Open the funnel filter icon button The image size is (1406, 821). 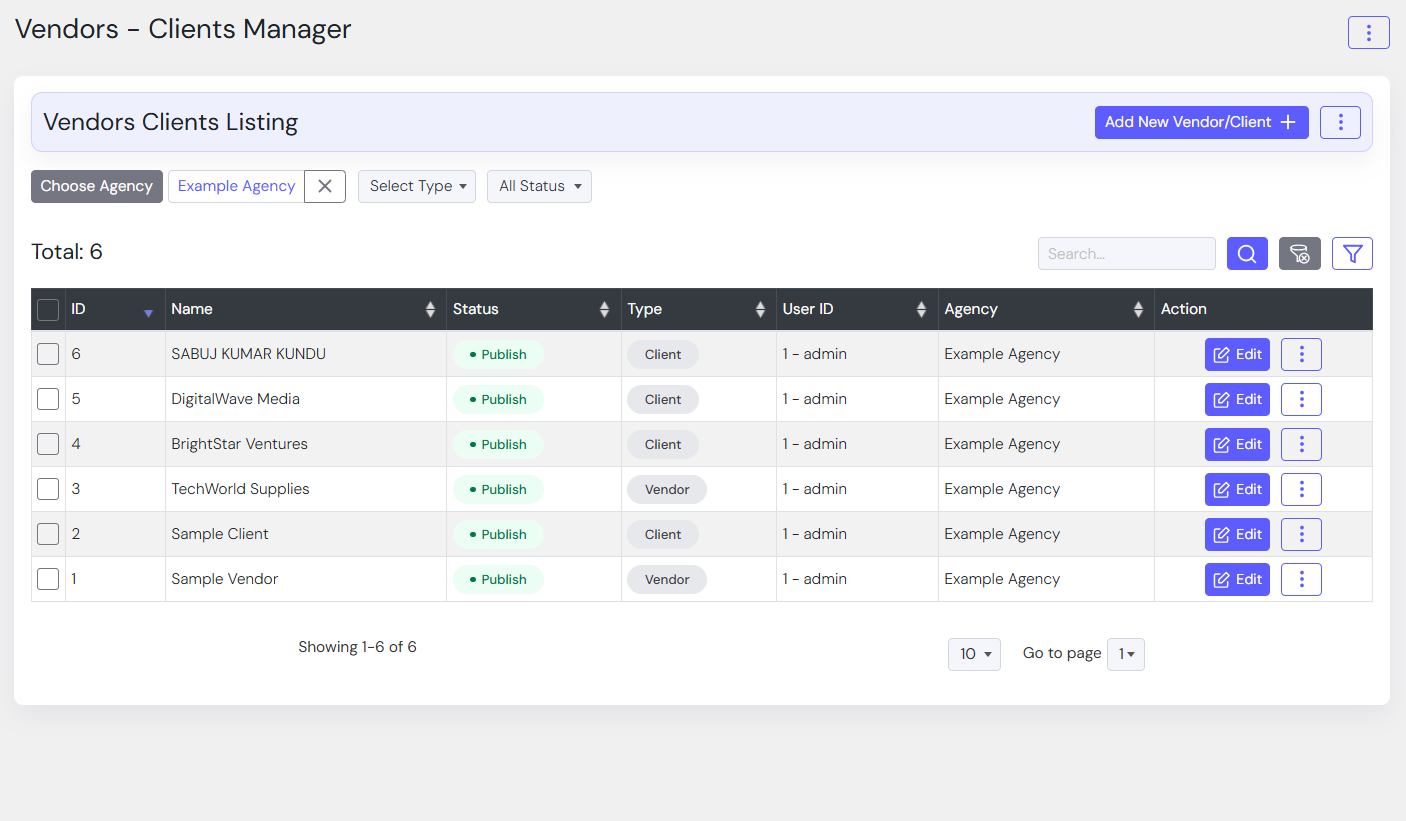tap(1352, 254)
